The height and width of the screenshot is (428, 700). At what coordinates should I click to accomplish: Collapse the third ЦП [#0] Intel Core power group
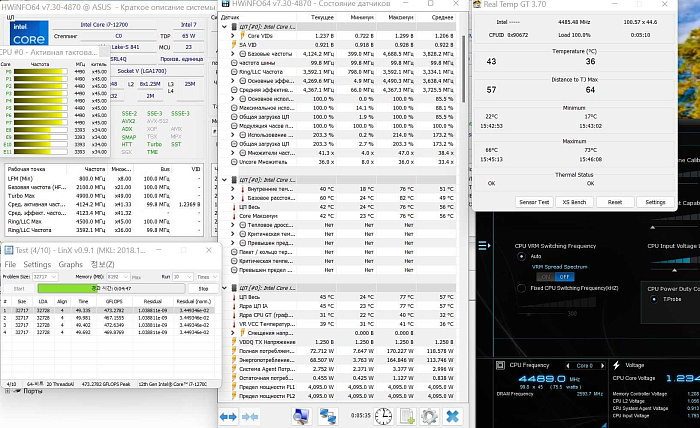(225, 288)
